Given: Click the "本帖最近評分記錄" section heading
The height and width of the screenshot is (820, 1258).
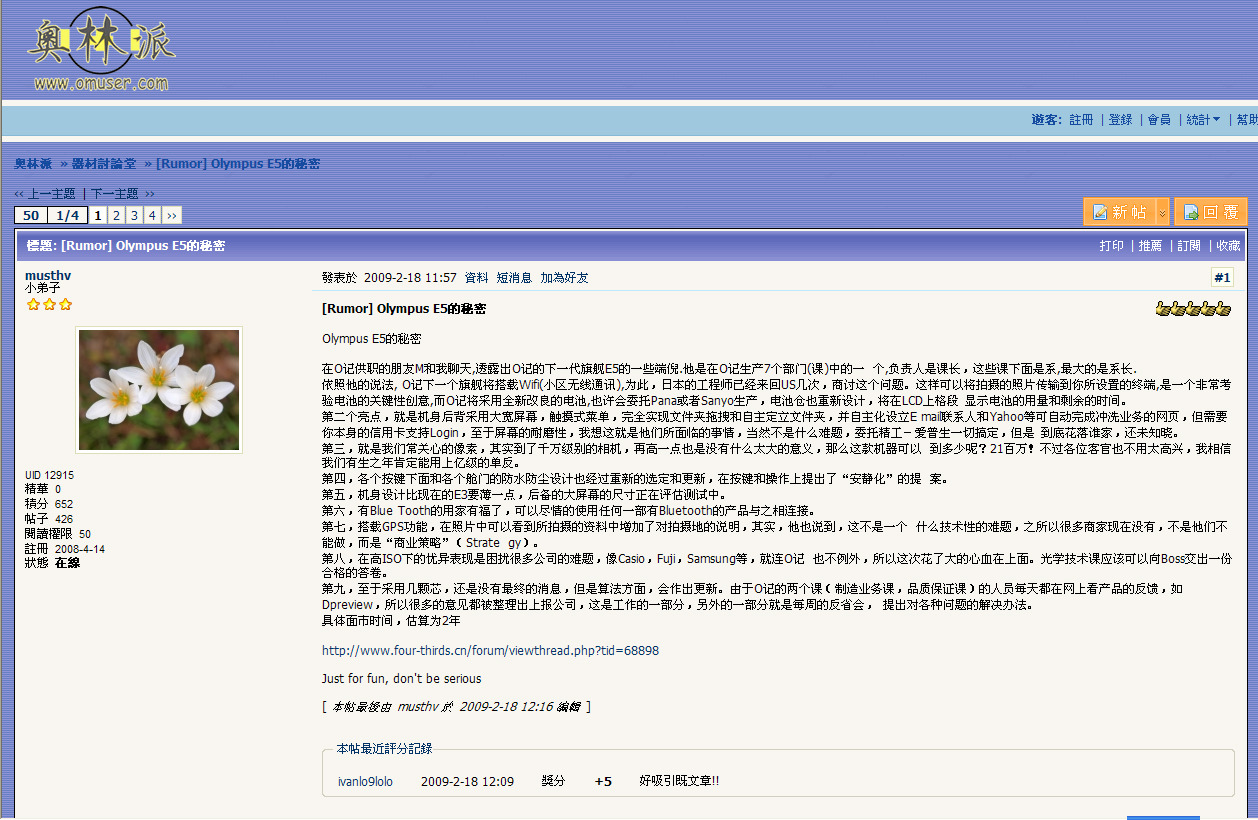Looking at the screenshot, I should coord(384,749).
